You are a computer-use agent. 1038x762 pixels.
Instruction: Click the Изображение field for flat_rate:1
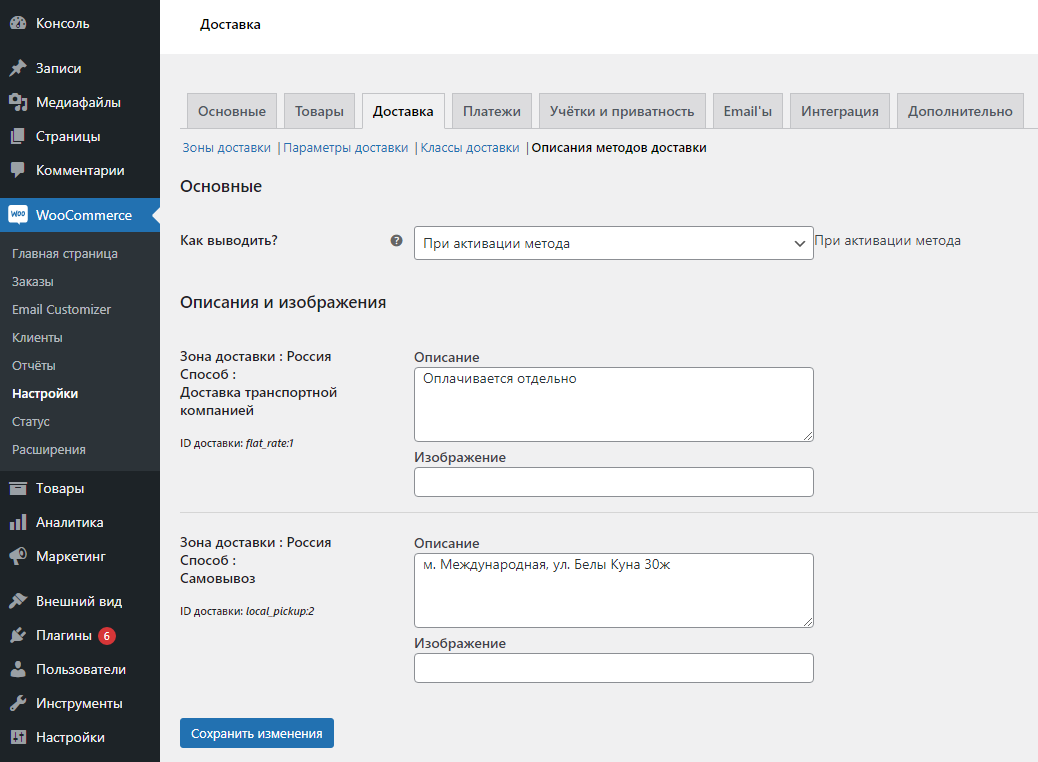pyautogui.click(x=614, y=482)
